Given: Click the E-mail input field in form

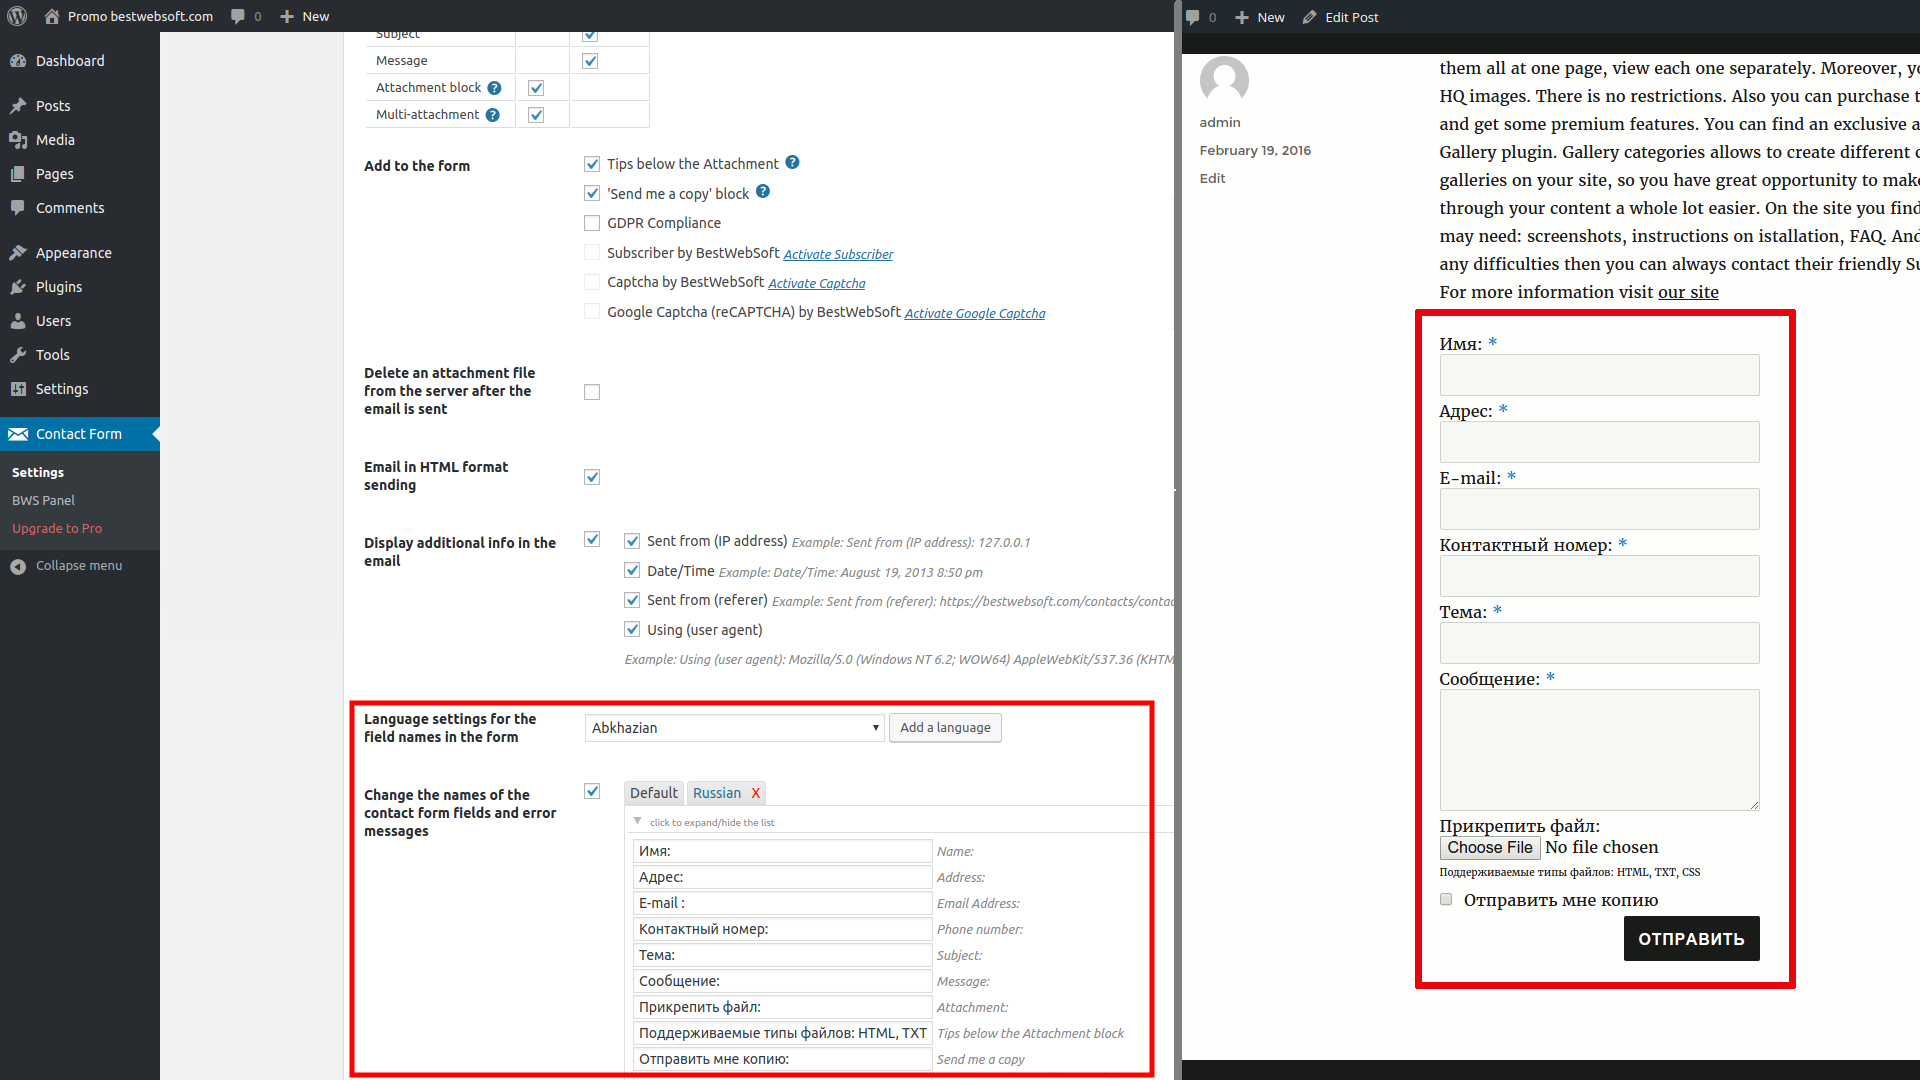Looking at the screenshot, I should 1599,509.
